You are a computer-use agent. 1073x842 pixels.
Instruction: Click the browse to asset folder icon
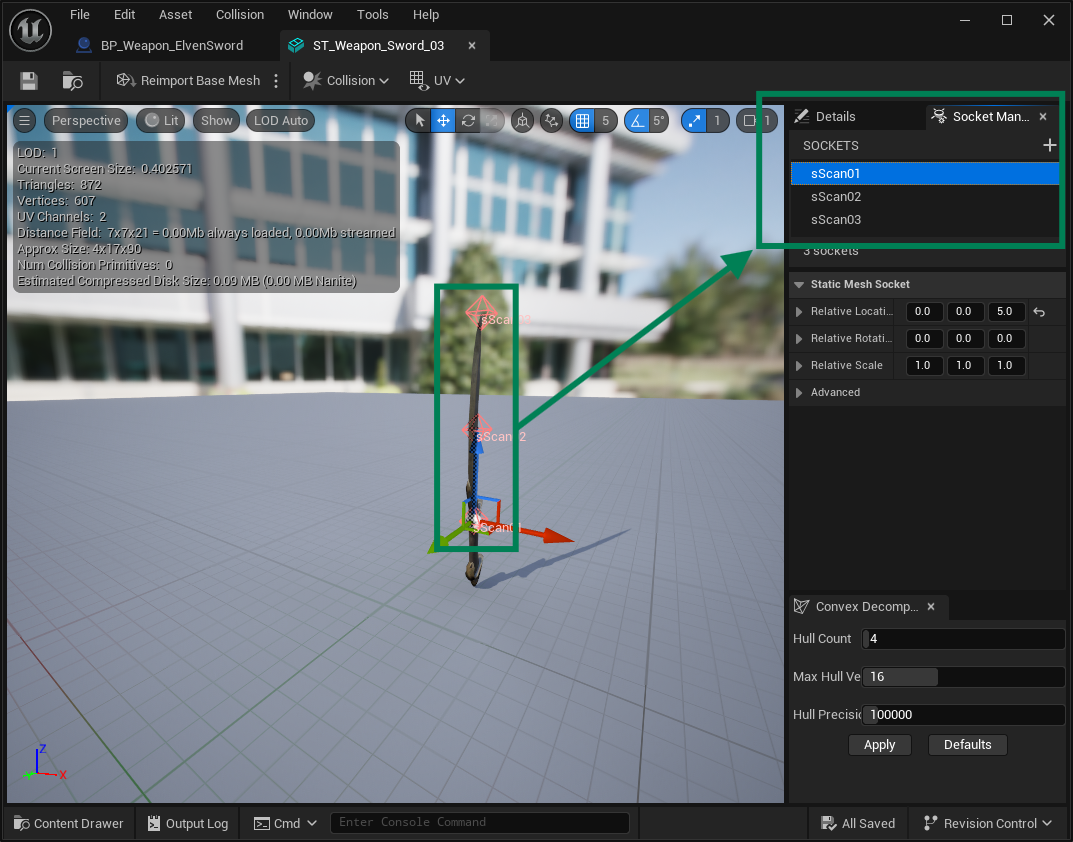(x=72, y=81)
